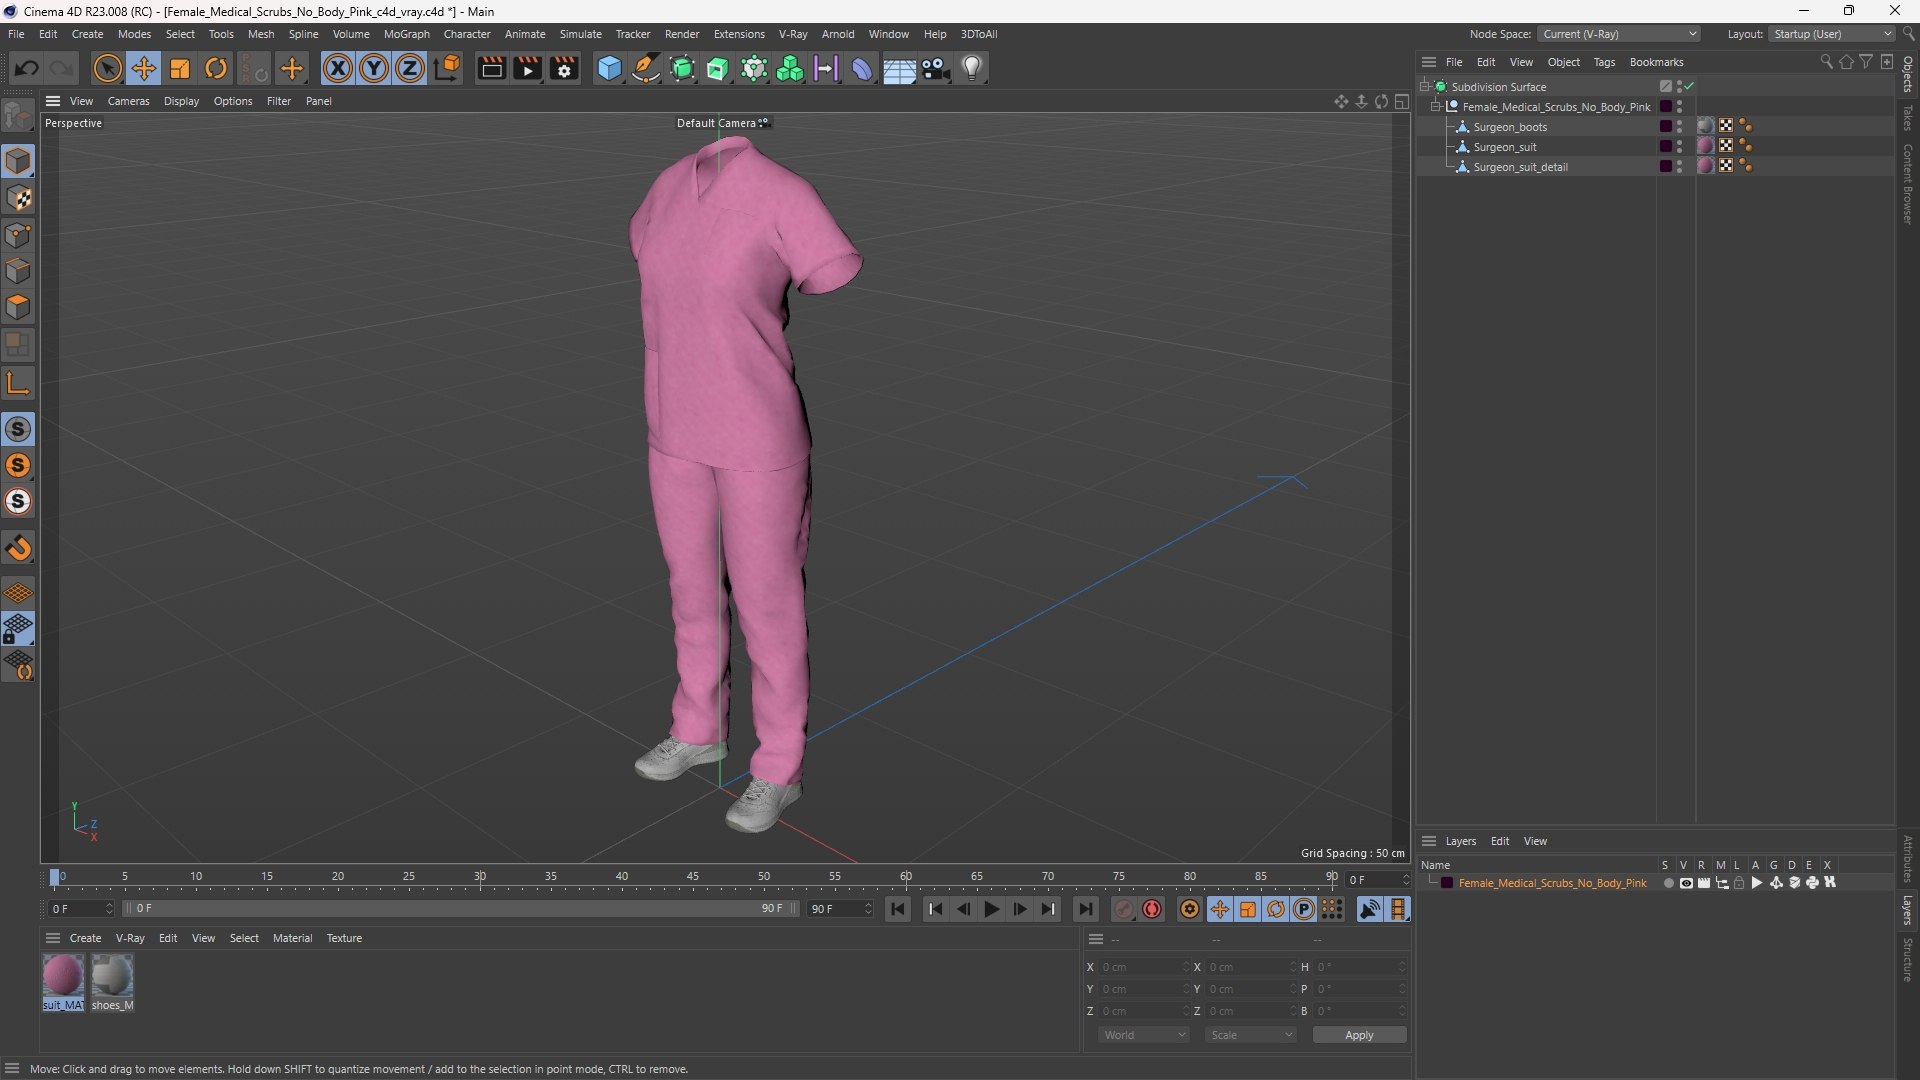Toggle Y axis lock
The image size is (1920, 1080).
coord(374,68)
